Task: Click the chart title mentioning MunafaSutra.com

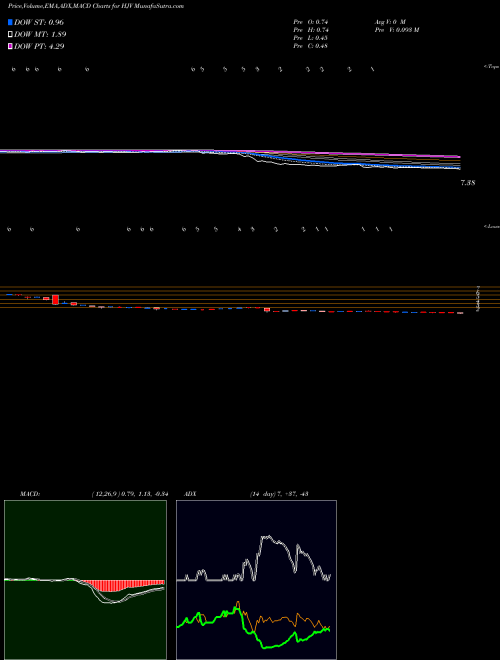Action: [96, 6]
